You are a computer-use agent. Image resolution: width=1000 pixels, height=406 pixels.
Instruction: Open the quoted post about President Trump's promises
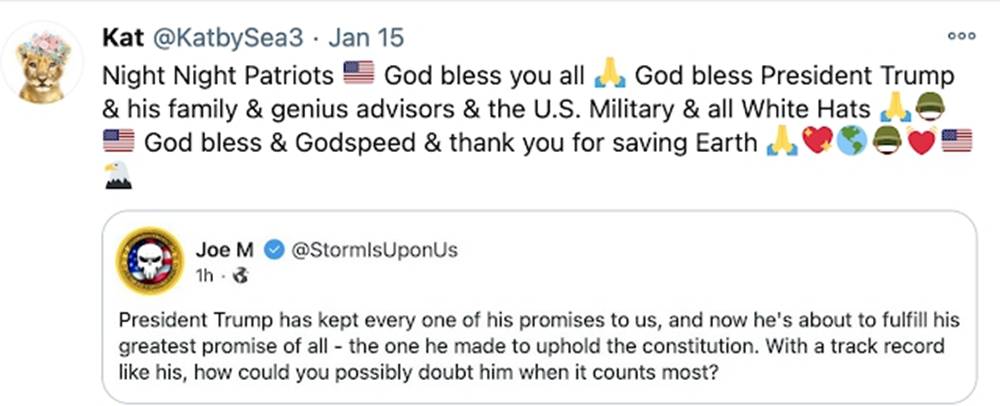500,346
